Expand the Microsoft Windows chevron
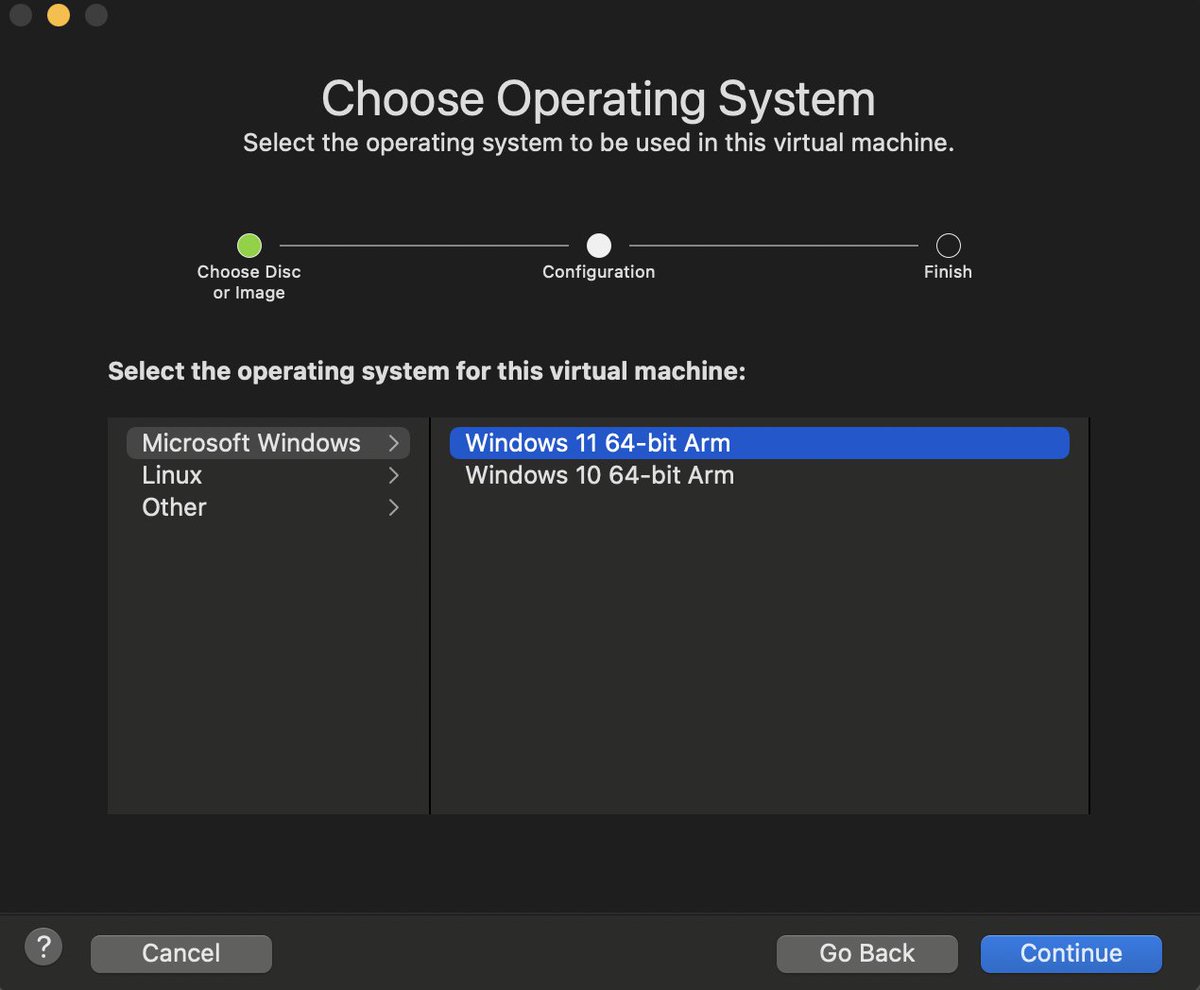Viewport: 1200px width, 990px height. (x=394, y=443)
